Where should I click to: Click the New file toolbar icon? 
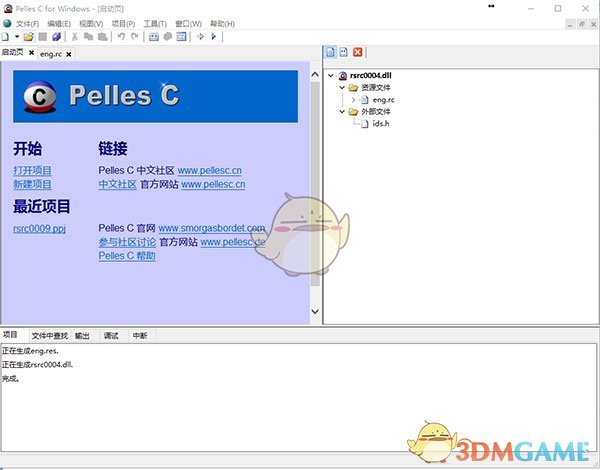point(6,37)
